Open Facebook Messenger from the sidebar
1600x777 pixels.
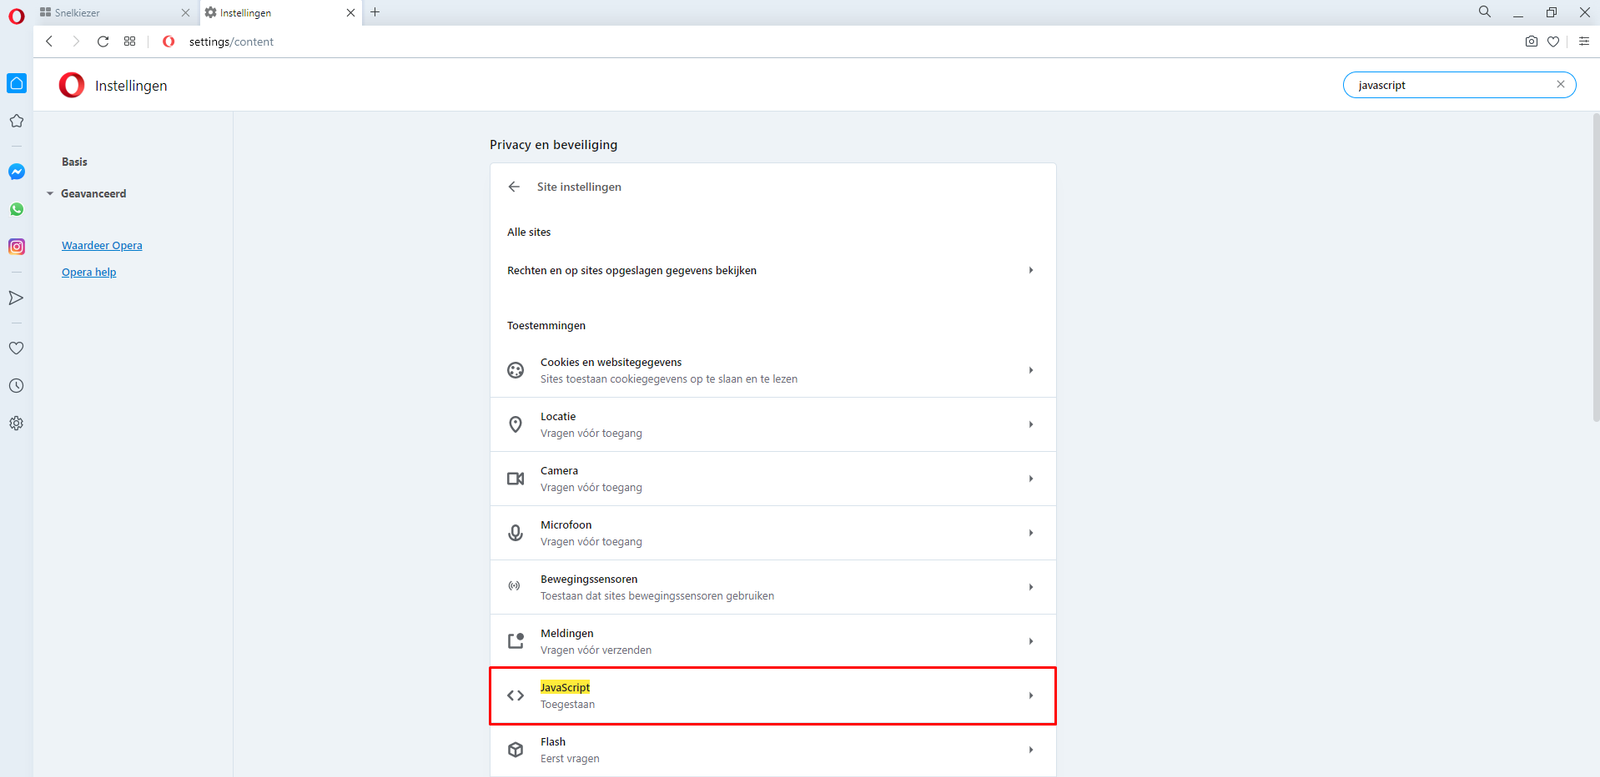pos(17,172)
